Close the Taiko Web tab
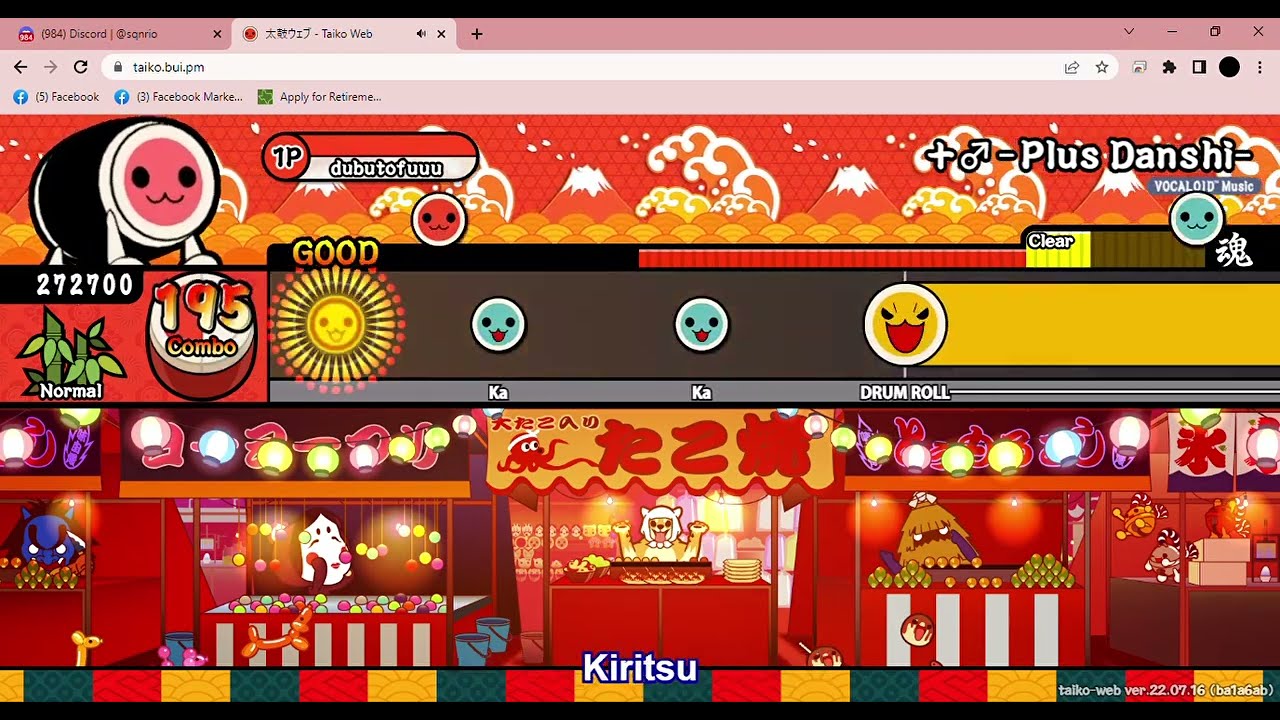Screen dimensions: 1280x720 pyautogui.click(x=441, y=34)
